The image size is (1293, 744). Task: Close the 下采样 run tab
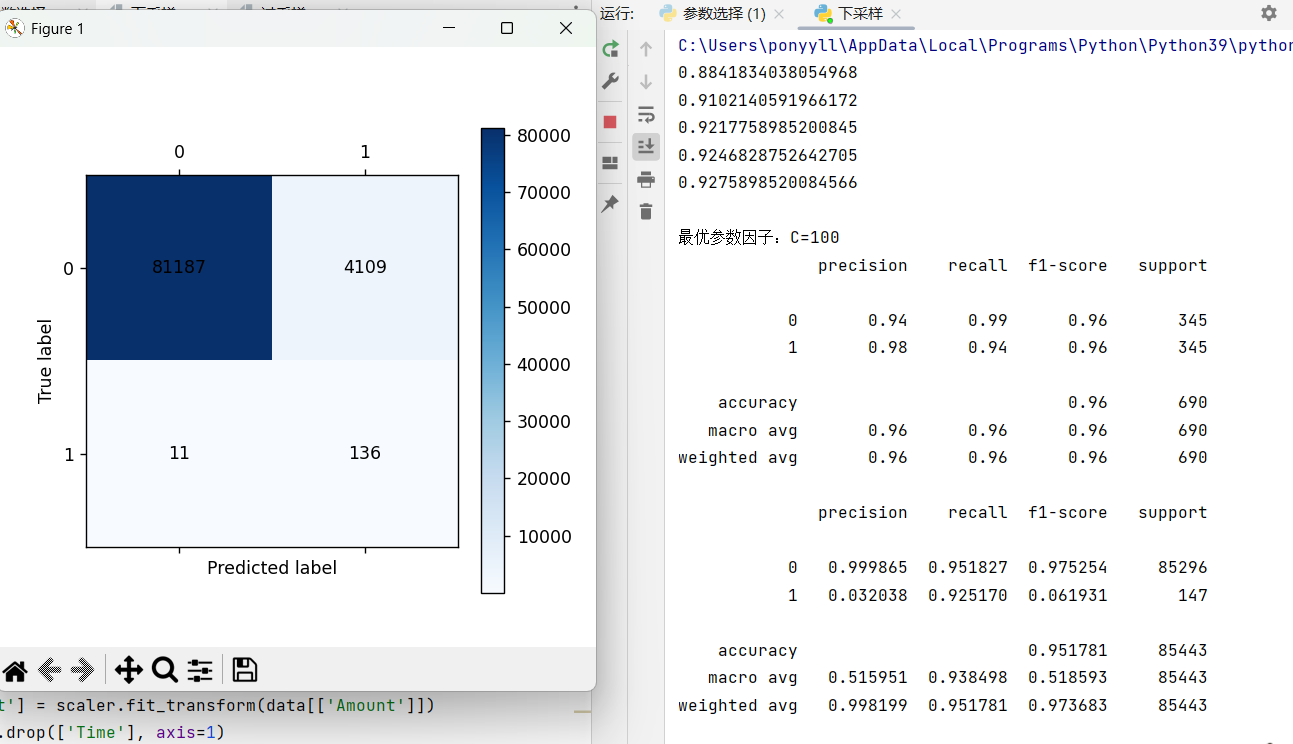click(896, 14)
